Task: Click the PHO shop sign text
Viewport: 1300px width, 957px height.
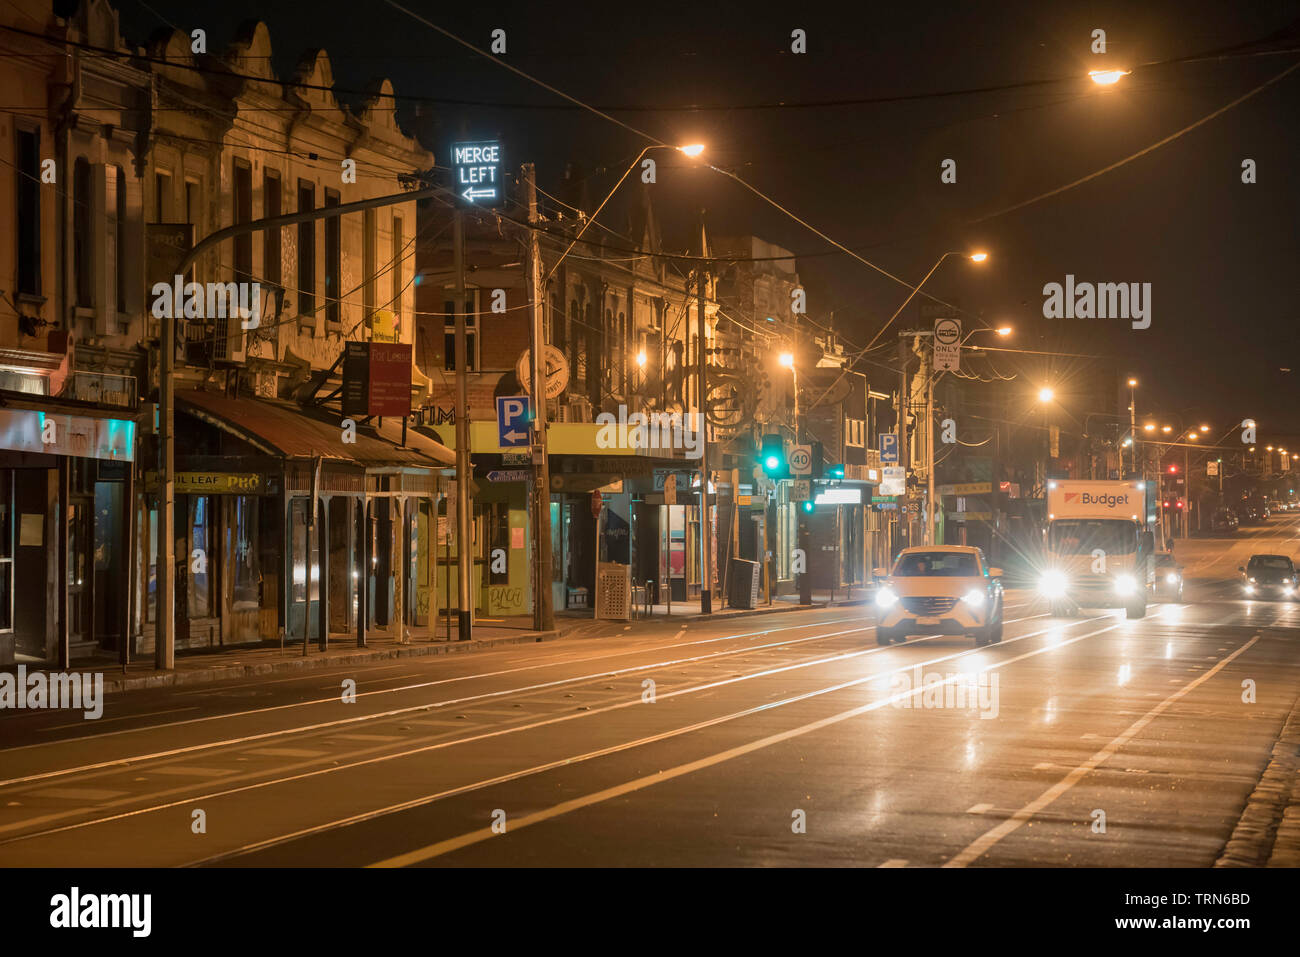Action: pos(245,482)
